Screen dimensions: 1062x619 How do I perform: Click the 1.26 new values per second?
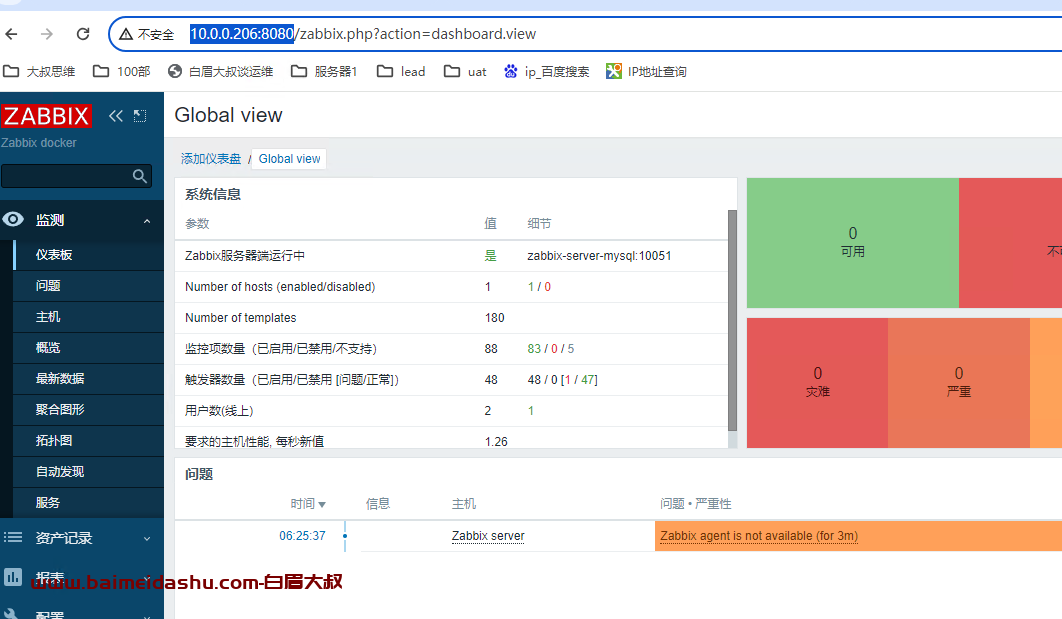496,442
